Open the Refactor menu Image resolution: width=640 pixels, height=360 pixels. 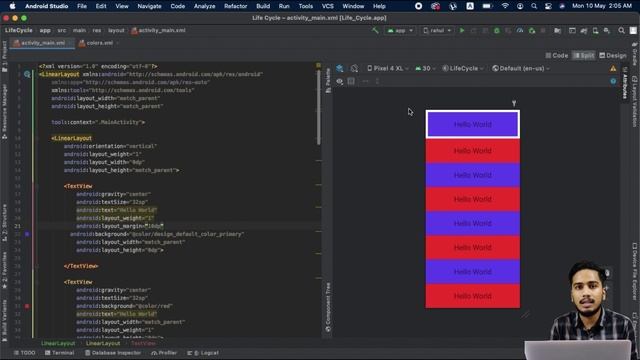click(x=236, y=6)
